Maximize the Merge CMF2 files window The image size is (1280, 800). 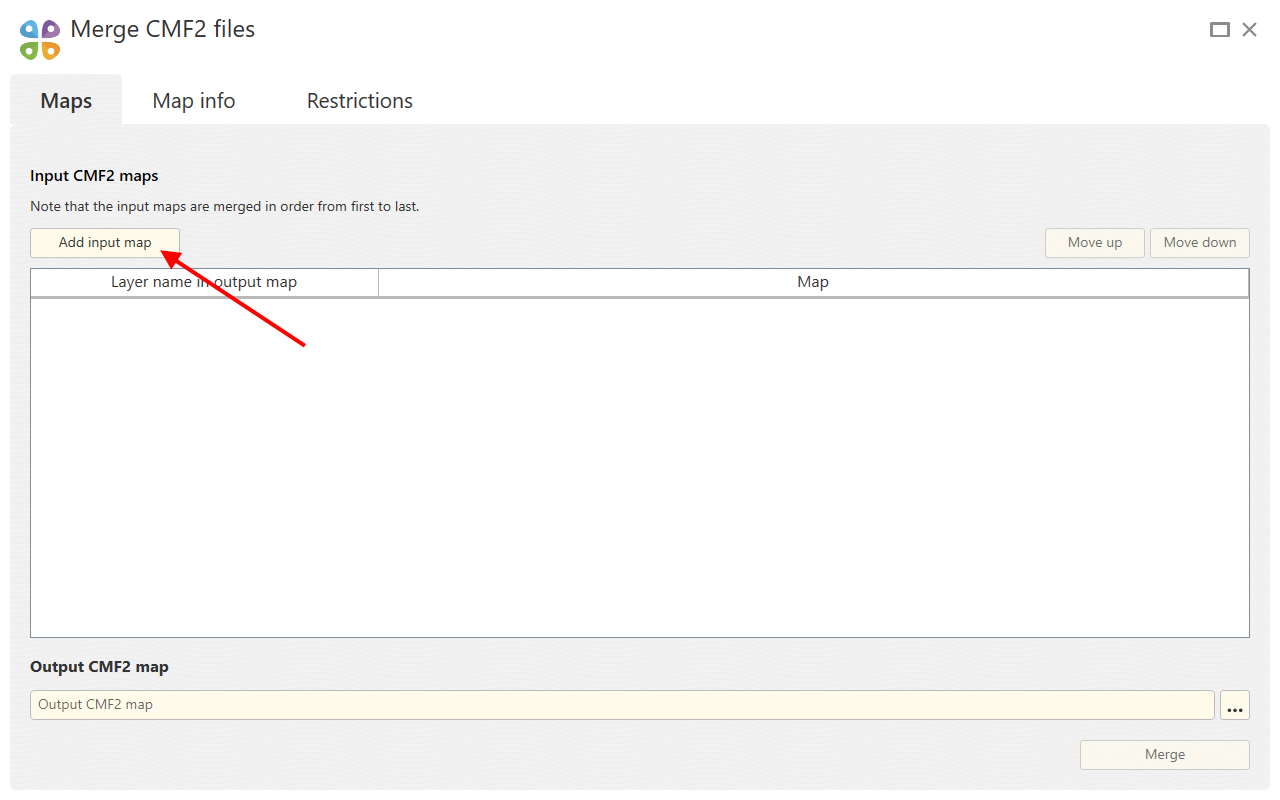coord(1220,30)
